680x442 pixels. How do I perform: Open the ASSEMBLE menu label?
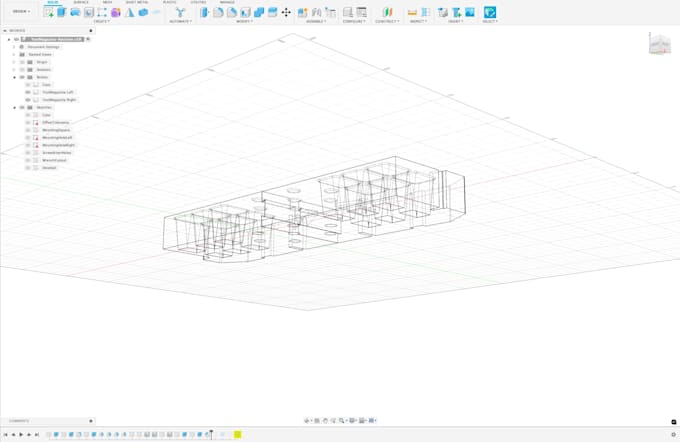point(317,21)
